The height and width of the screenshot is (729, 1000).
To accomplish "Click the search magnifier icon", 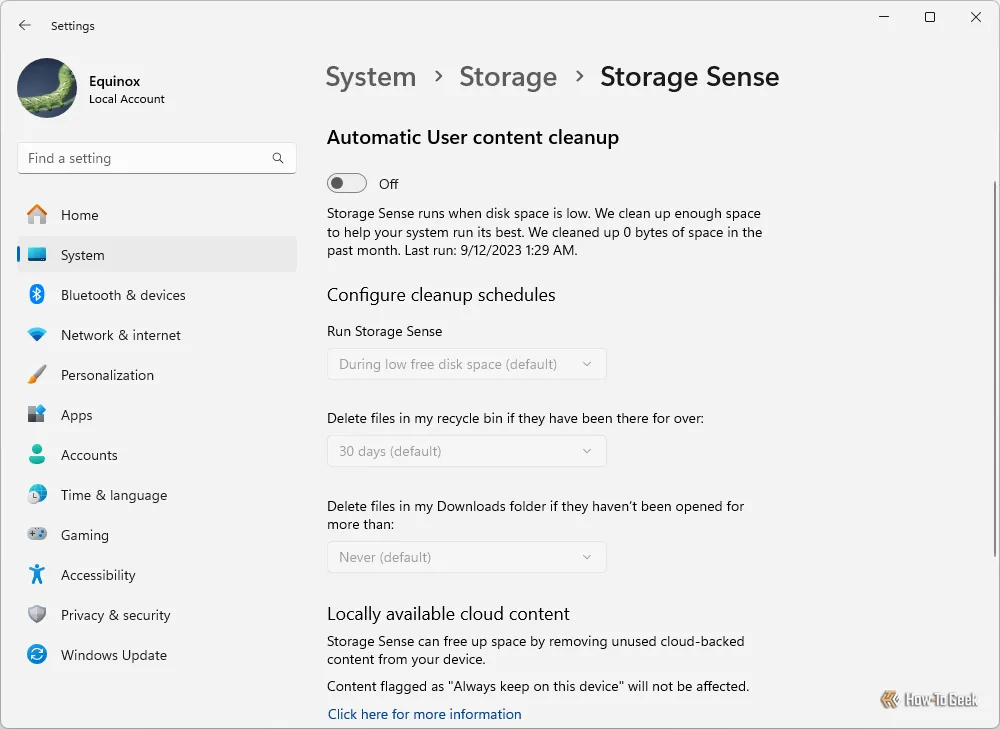I will pyautogui.click(x=278, y=158).
